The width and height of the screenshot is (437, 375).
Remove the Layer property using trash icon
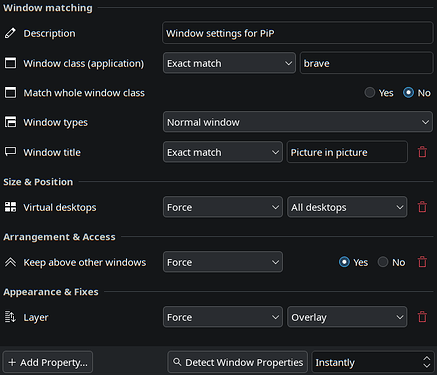(422, 317)
